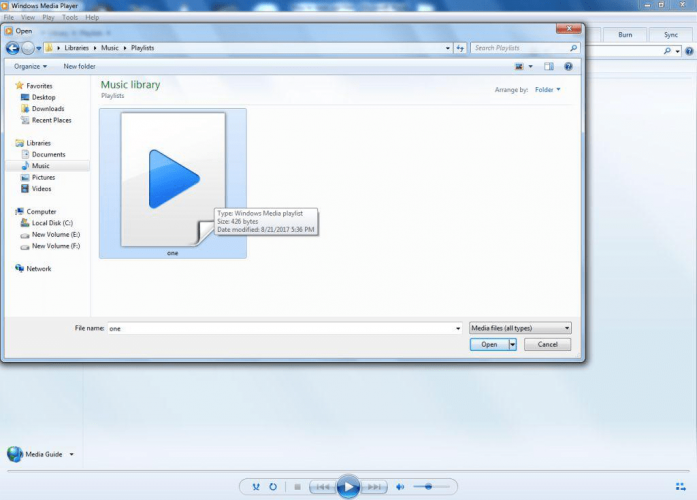Click the large Play button

click(348, 487)
